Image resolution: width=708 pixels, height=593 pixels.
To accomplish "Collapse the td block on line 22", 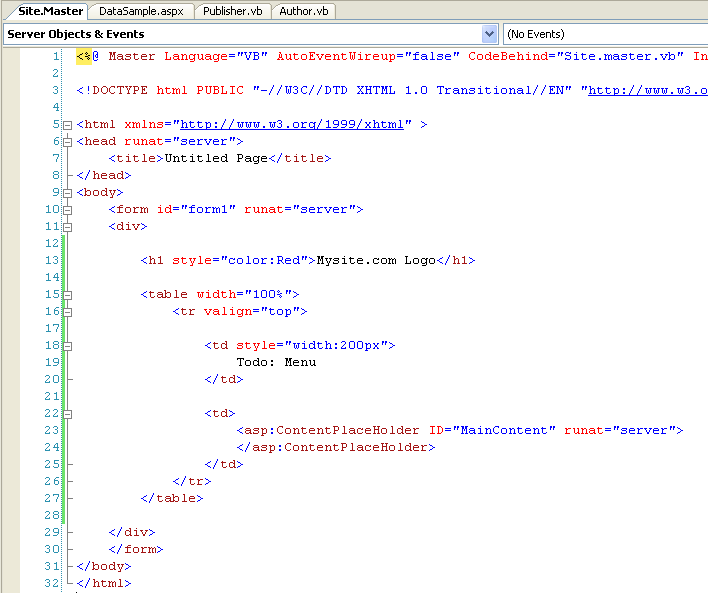I will click(x=68, y=413).
